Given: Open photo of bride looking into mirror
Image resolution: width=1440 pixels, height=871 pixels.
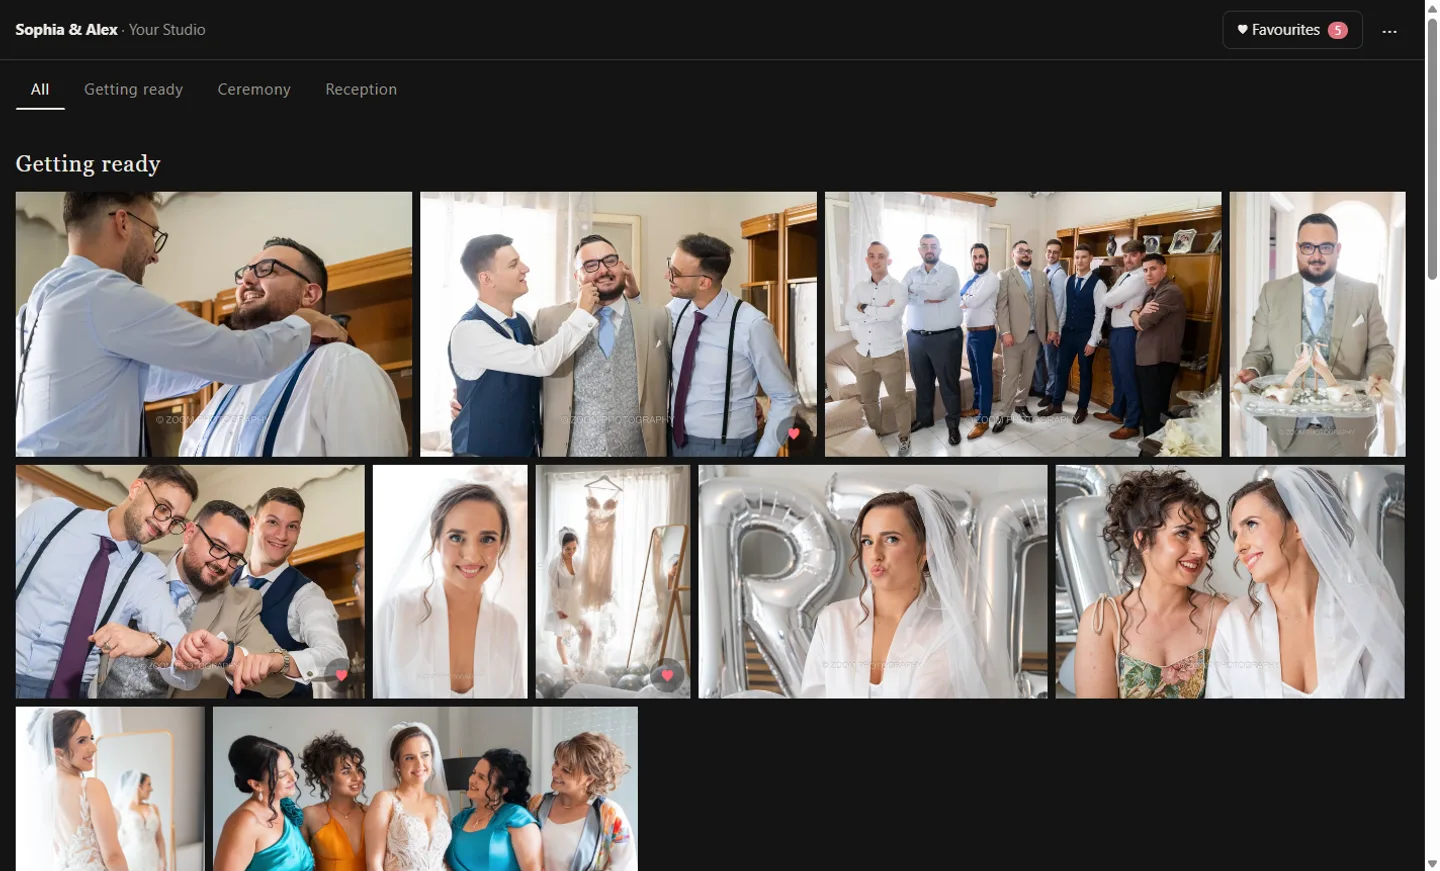Looking at the screenshot, I should tap(110, 788).
